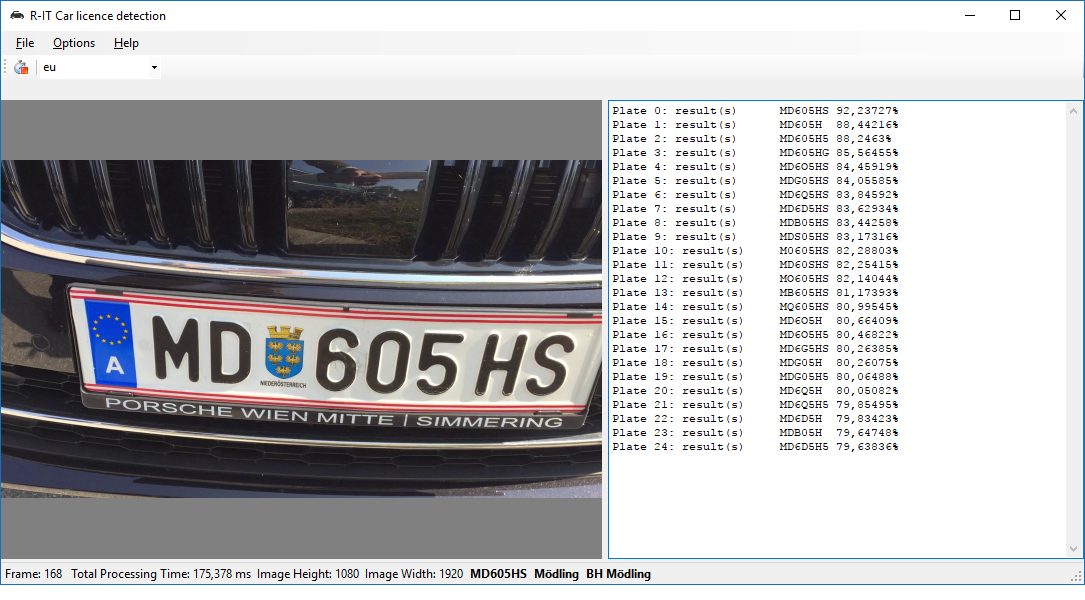Select Plate 16 result line 80,46822%

(x=755, y=335)
